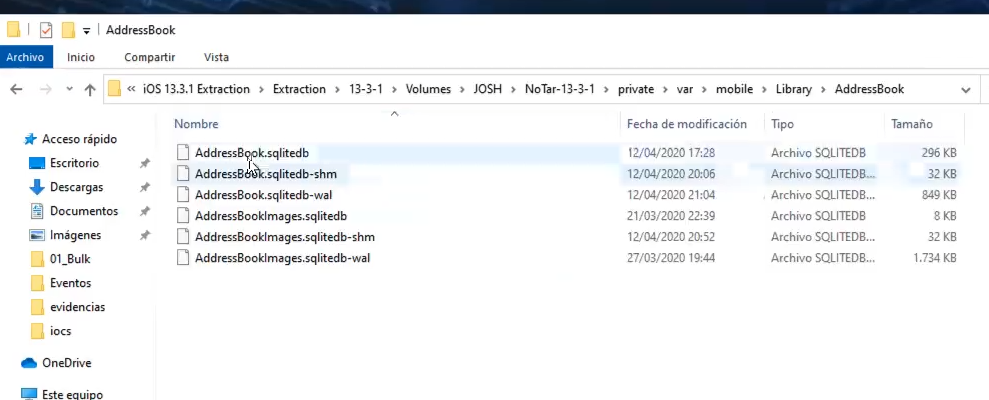The width and height of the screenshot is (989, 400).
Task: Open Descargas in navigation pane
Action: tap(76, 187)
